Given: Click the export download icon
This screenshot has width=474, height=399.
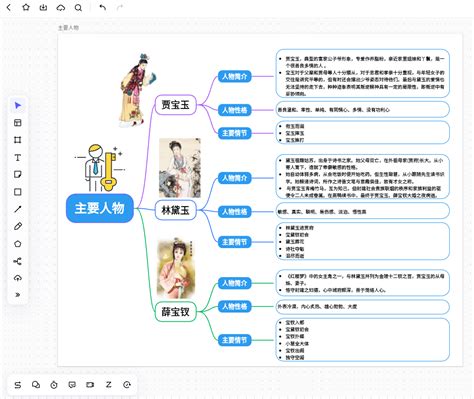Looking at the screenshot, I should point(43,7).
